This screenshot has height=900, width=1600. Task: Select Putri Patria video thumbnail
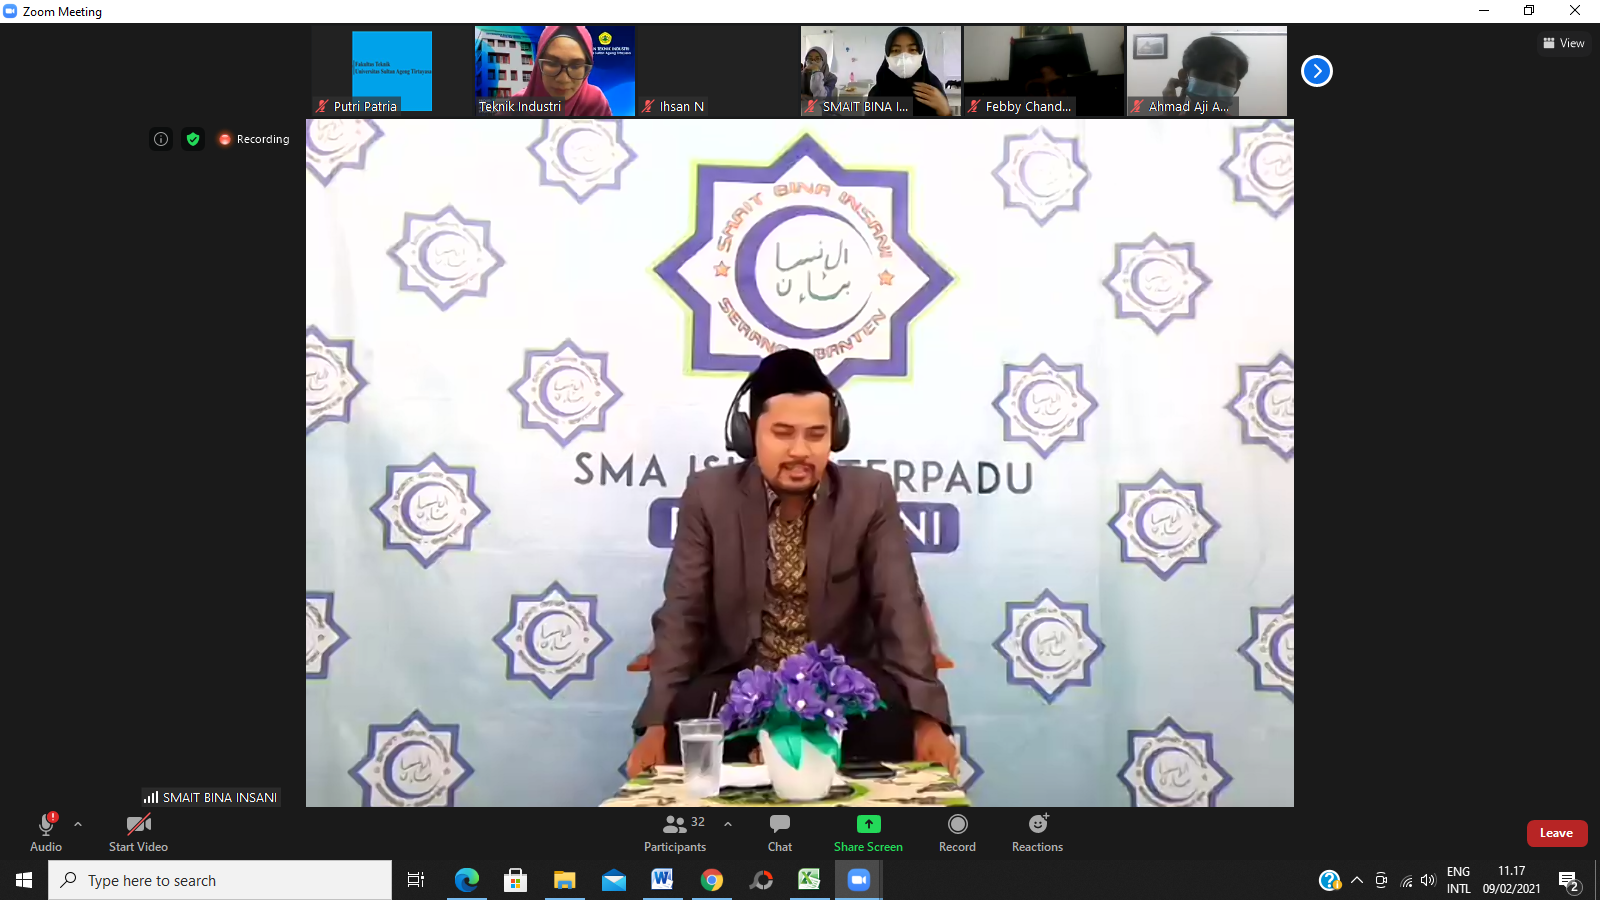coord(391,71)
